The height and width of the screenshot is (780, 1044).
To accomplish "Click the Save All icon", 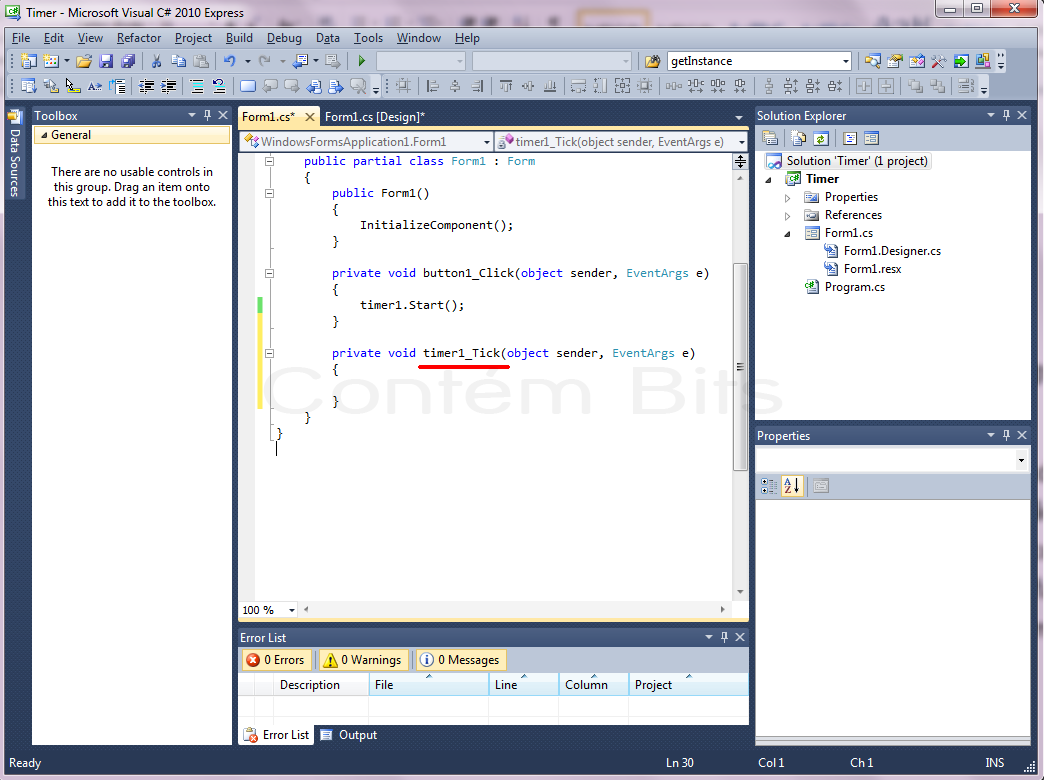I will pos(128,61).
